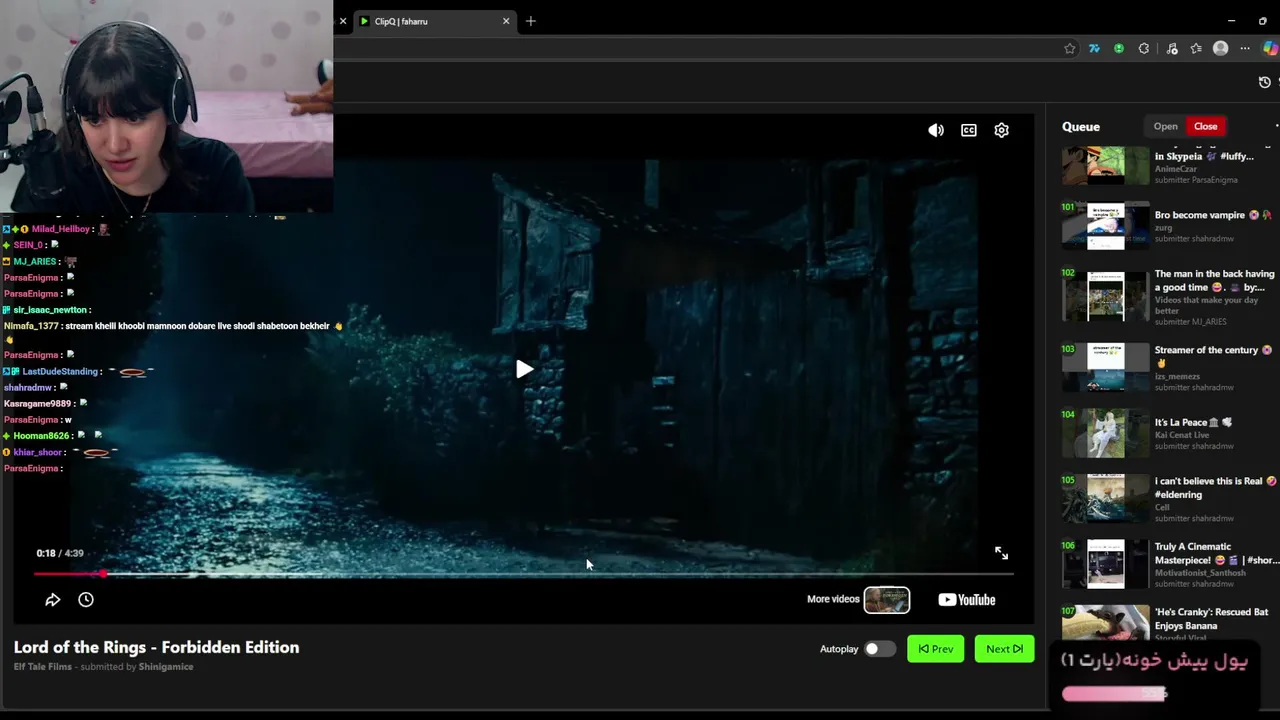Open the browser profile avatar
The image size is (1280, 720).
pyautogui.click(x=1220, y=48)
